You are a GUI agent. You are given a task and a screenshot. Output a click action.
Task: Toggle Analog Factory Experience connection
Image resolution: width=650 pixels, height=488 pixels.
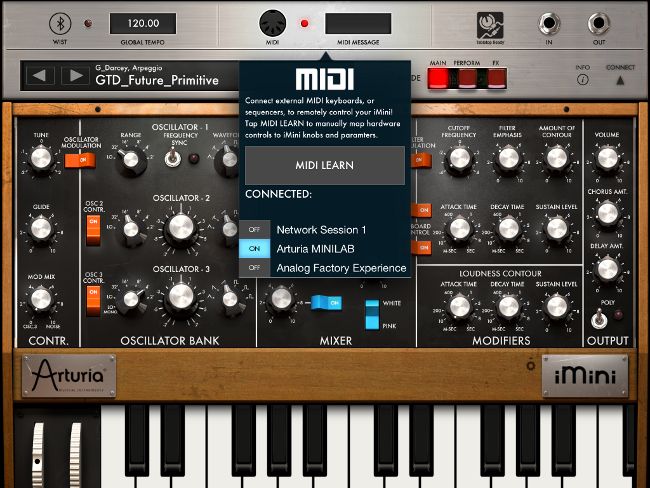pyautogui.click(x=255, y=268)
